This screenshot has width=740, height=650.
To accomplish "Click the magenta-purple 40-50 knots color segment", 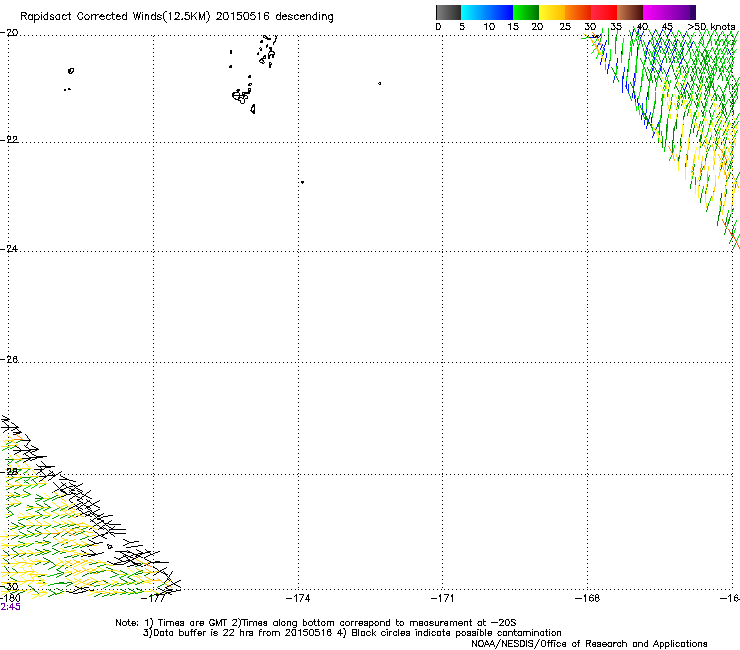I will [669, 12].
